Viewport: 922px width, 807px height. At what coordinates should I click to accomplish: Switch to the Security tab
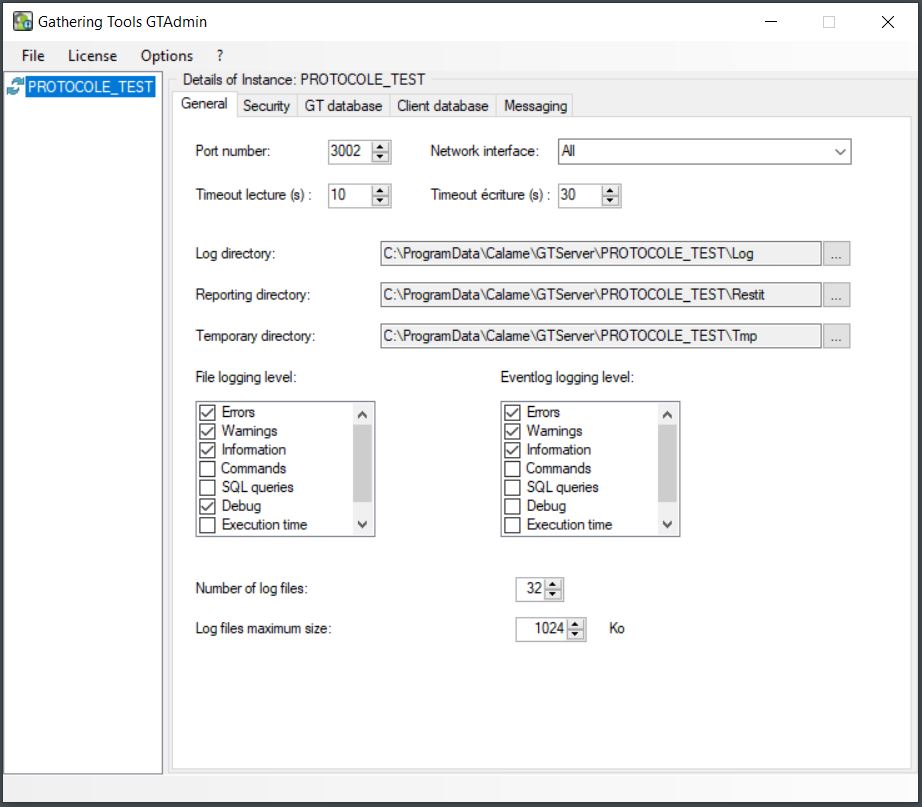pyautogui.click(x=266, y=106)
